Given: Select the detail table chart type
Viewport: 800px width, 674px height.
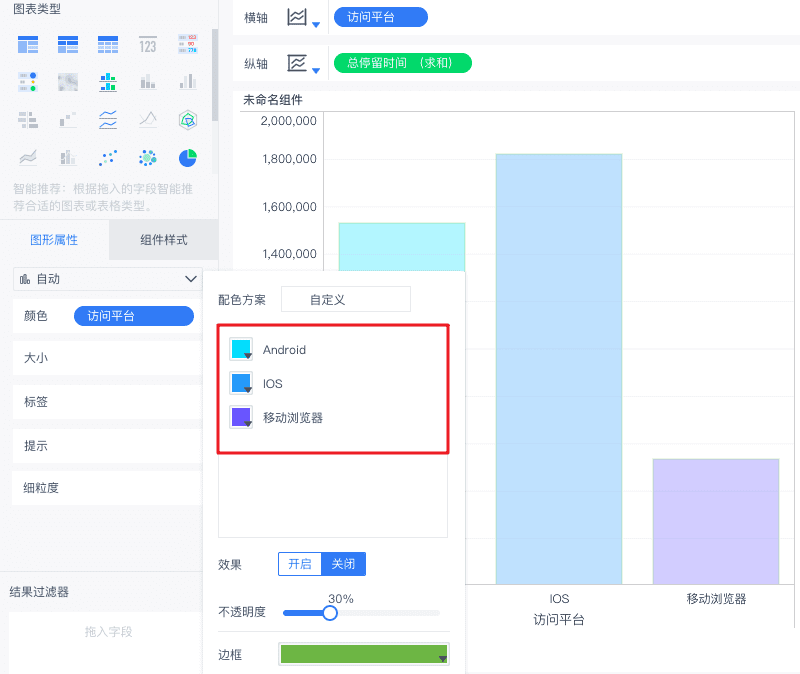Looking at the screenshot, I should [108, 45].
